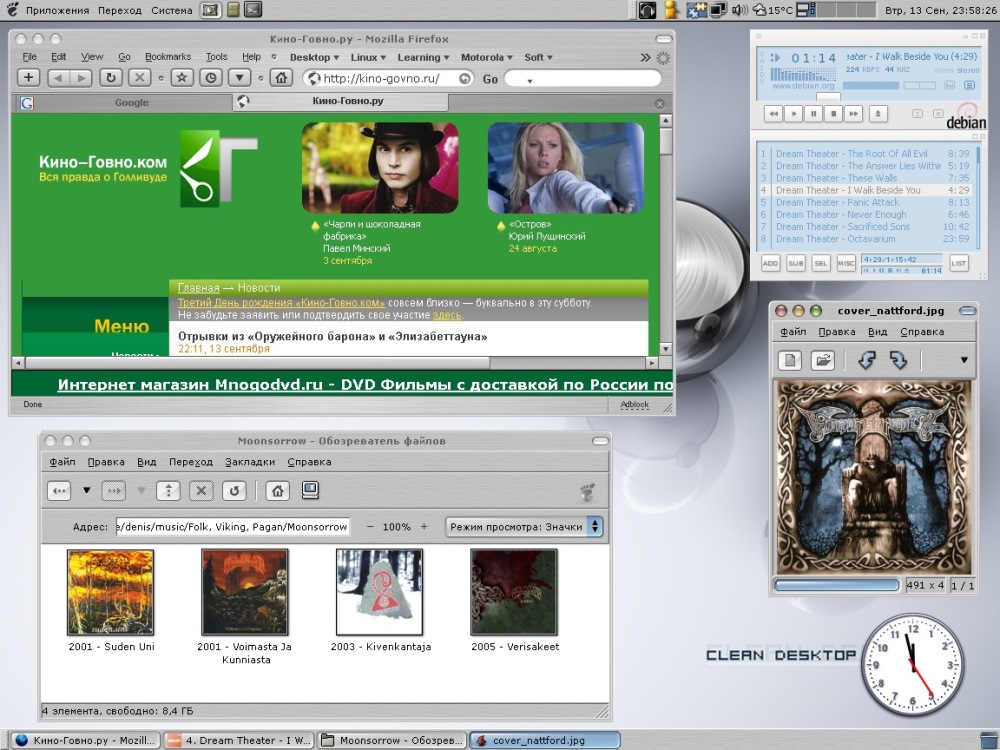The width and height of the screenshot is (1000, 750).
Task: Select track Dream Theater - Octavarium
Action: point(865,239)
